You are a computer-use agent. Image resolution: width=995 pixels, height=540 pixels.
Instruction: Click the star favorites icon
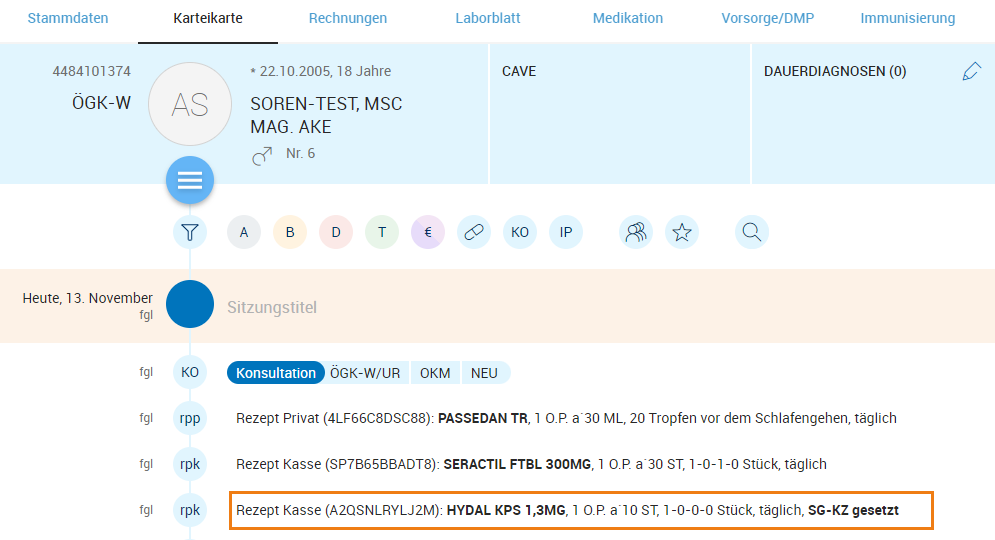click(682, 233)
